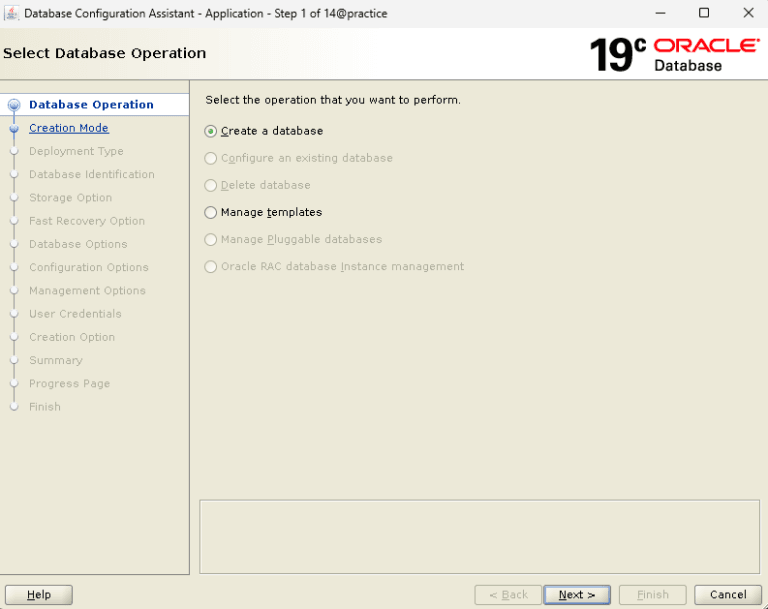The width and height of the screenshot is (768, 609).
Task: Click the disabled Back button
Action: click(508, 595)
